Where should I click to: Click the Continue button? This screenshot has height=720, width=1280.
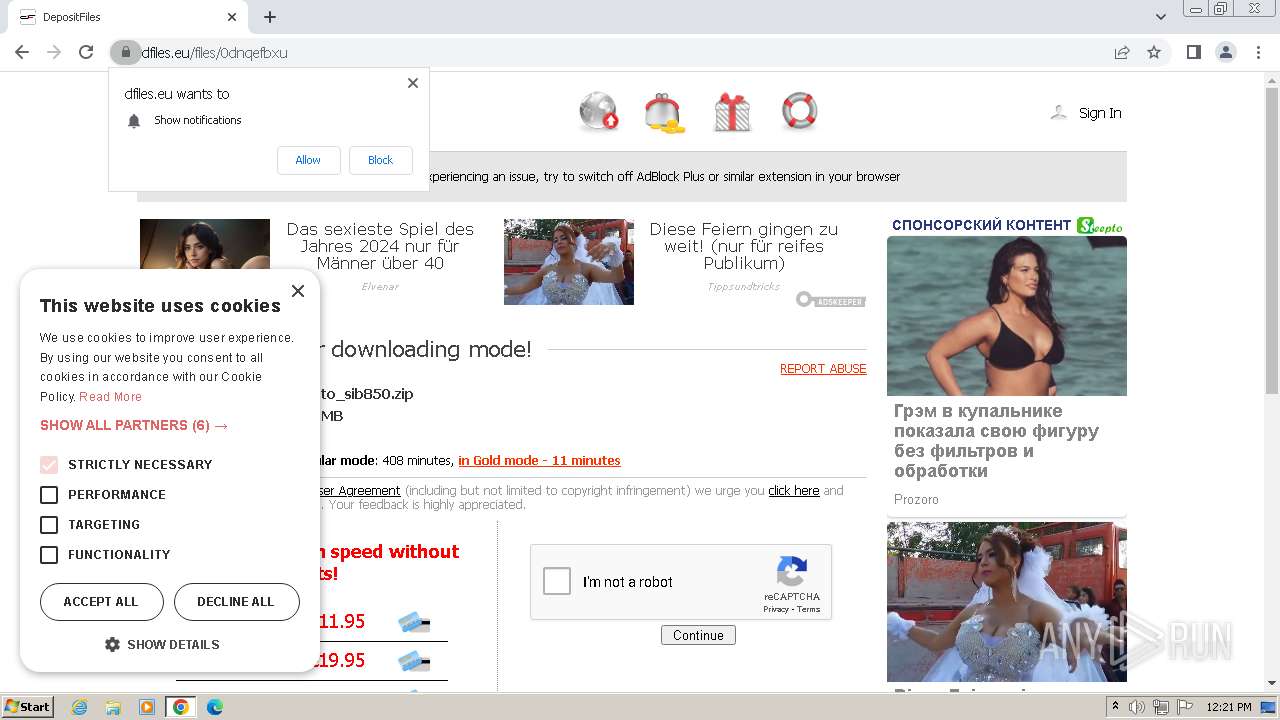(698, 635)
